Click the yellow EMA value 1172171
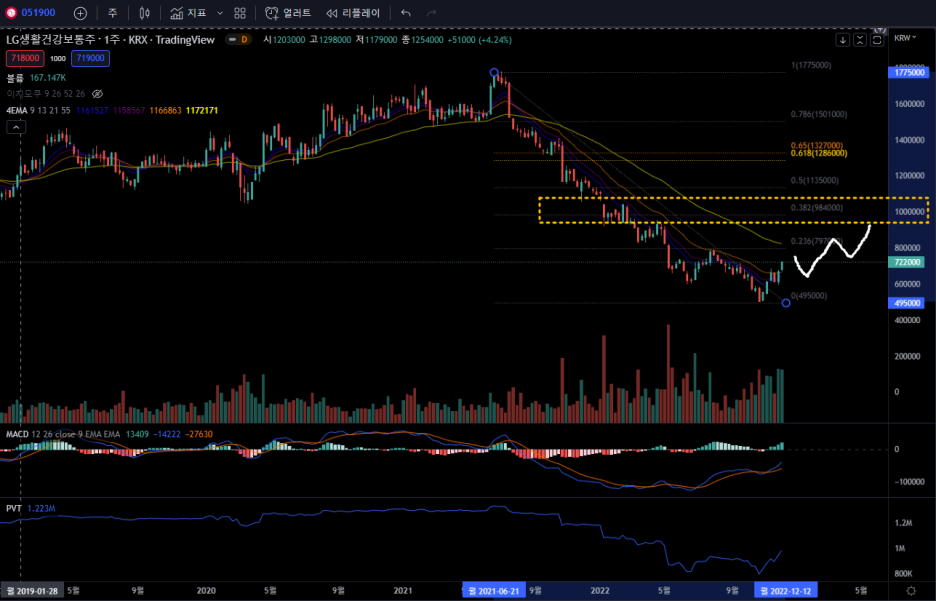The height and width of the screenshot is (601, 936). 202,110
